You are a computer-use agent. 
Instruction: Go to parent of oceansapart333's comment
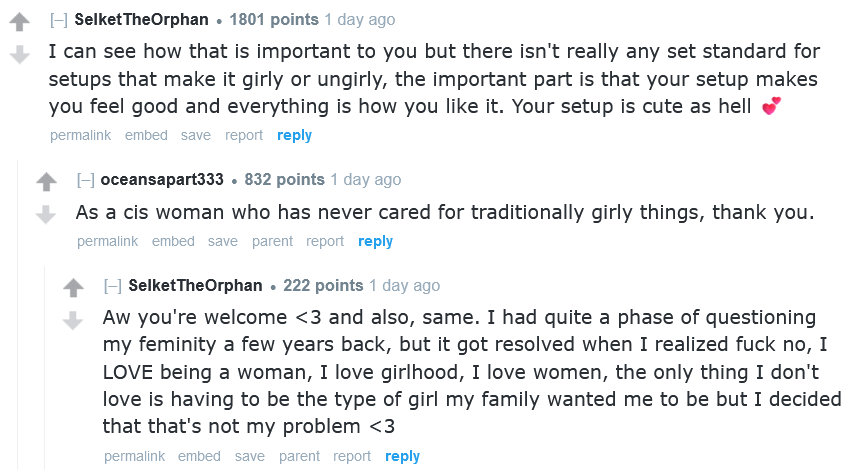pos(272,241)
